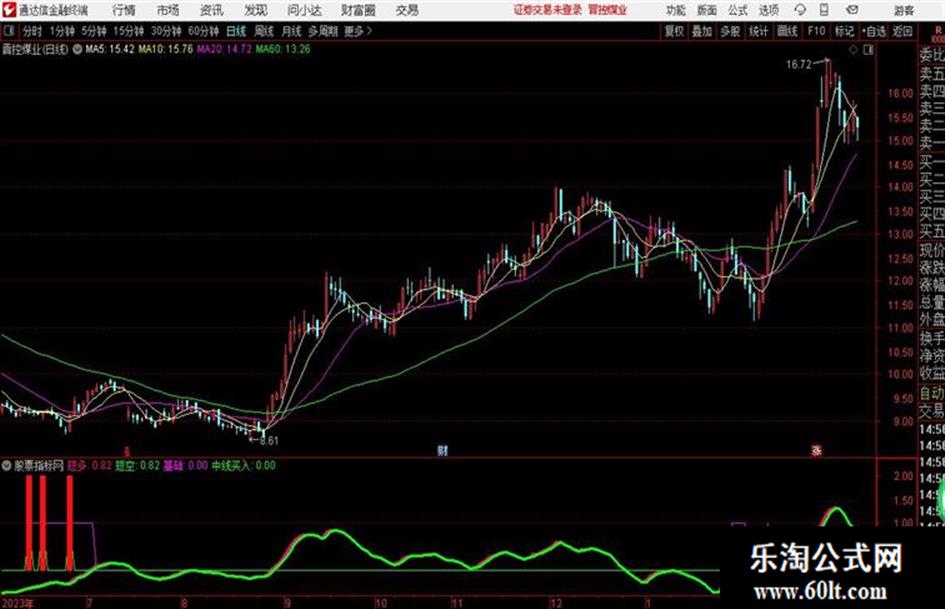
Task: Open the 发现 menu
Action: 256,10
